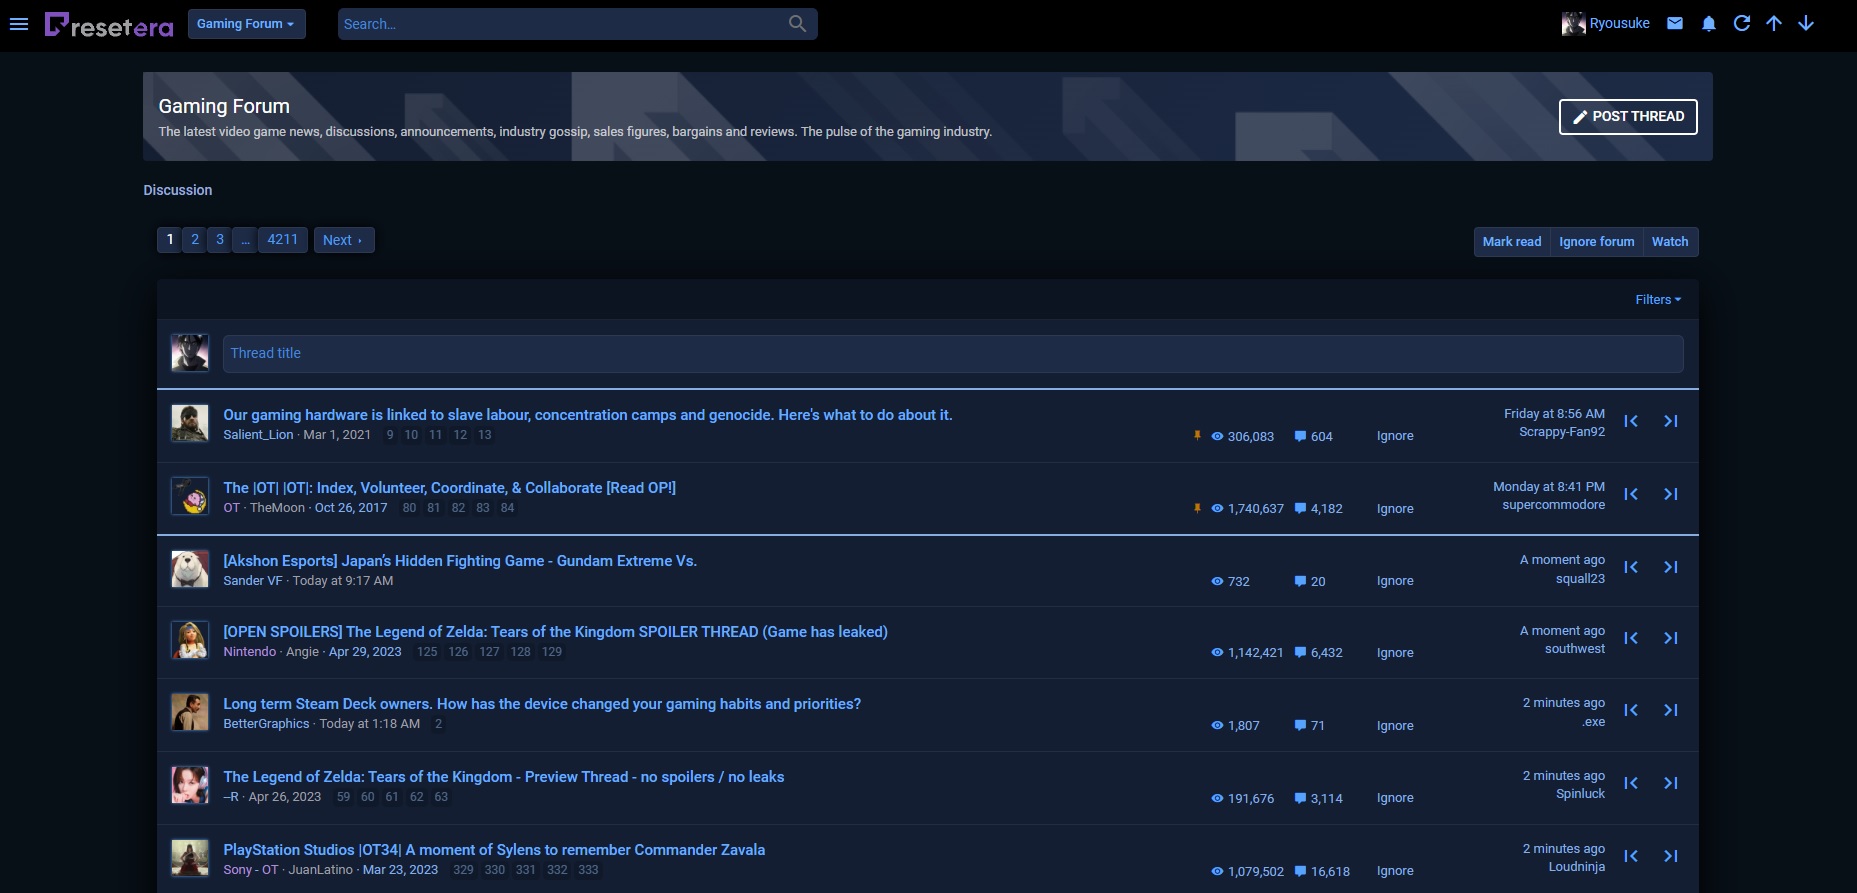This screenshot has width=1857, height=893.
Task: Ignore the slave labour hardware thread
Action: coord(1395,436)
